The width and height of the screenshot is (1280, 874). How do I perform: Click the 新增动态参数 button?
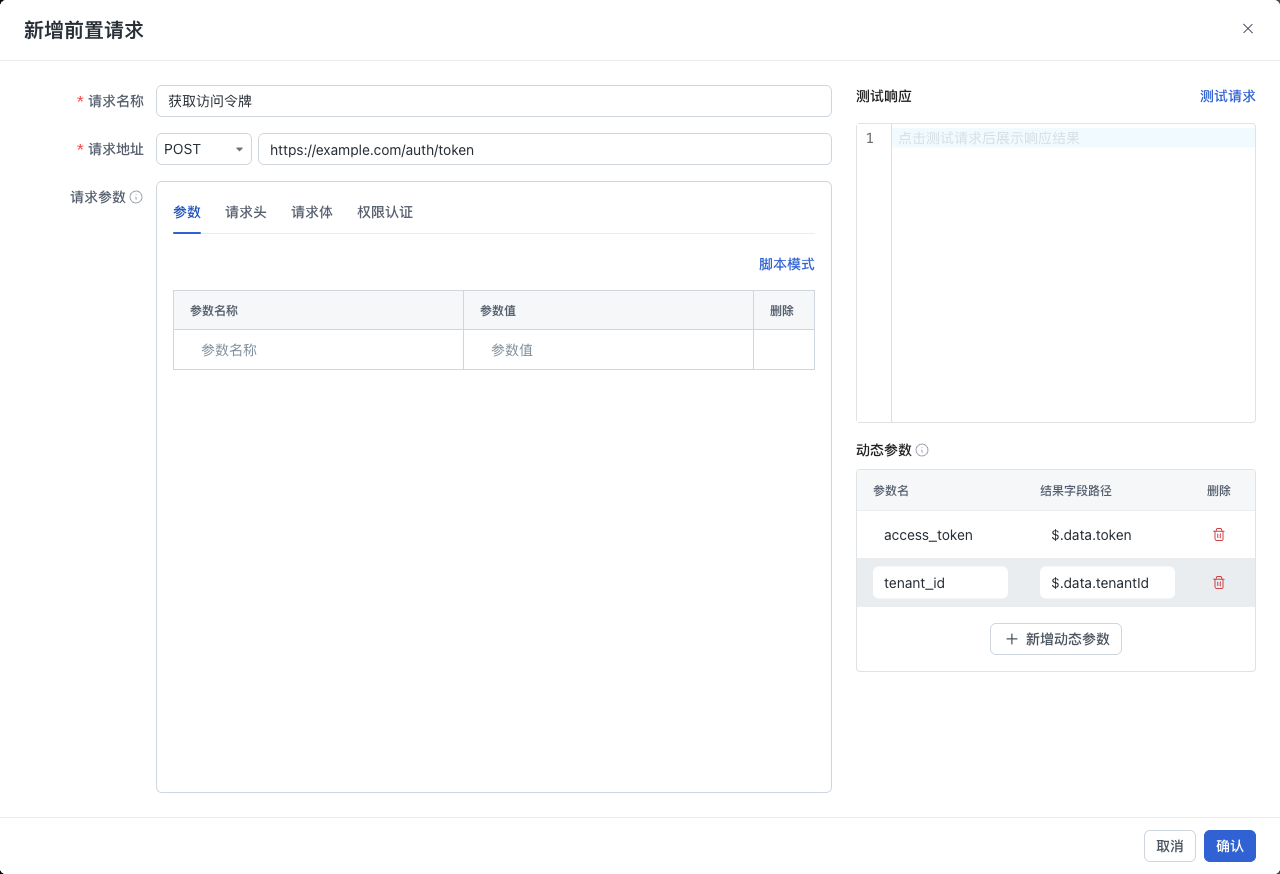1056,639
